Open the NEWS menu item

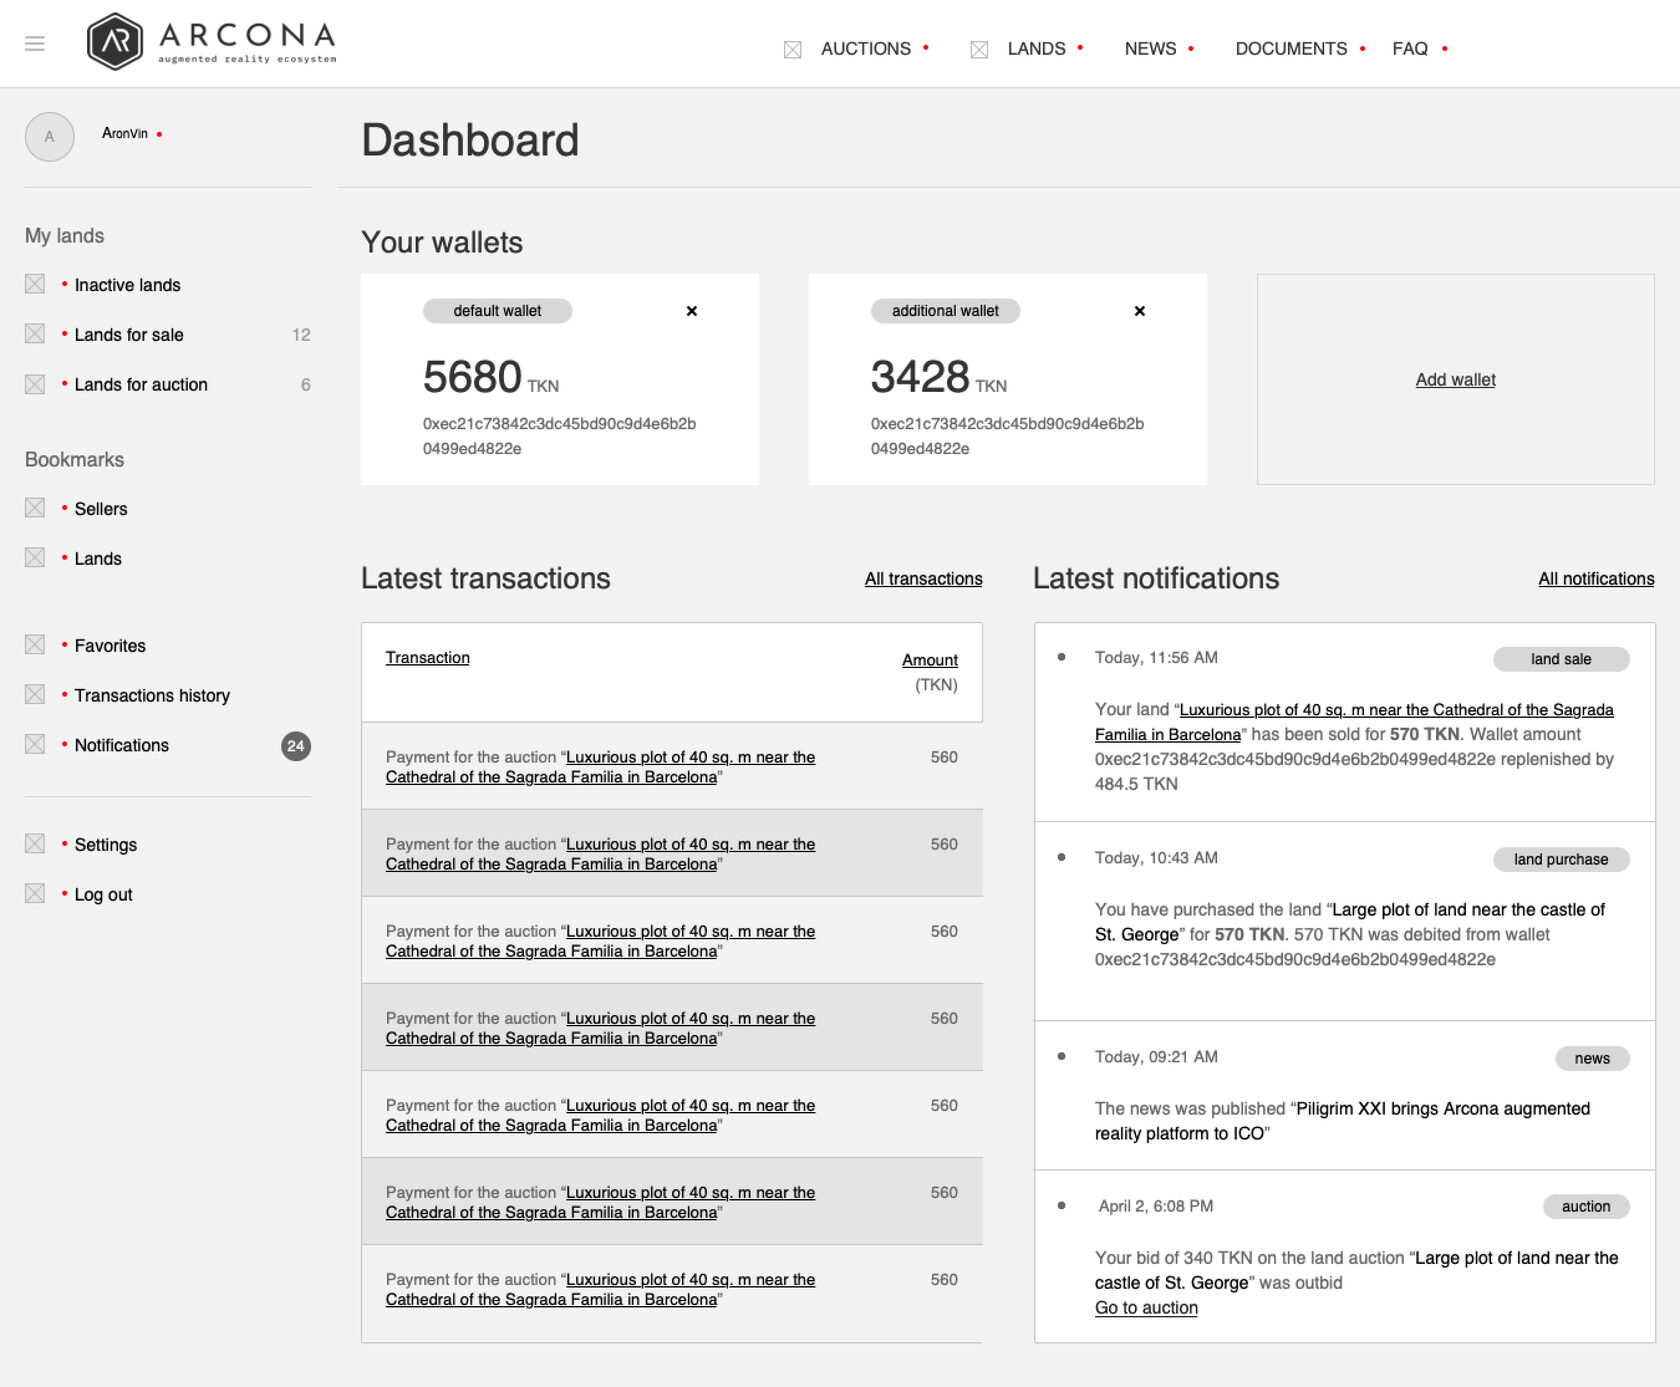click(x=1150, y=49)
